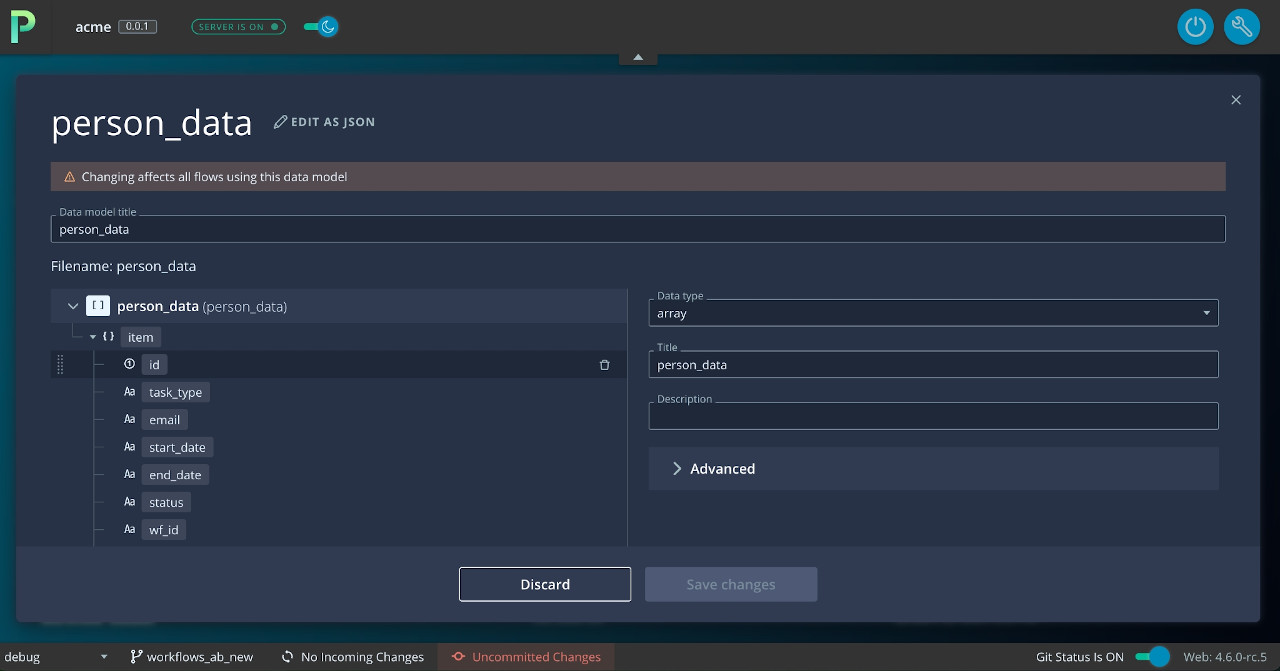
Task: Click the Description input field
Action: (933, 416)
